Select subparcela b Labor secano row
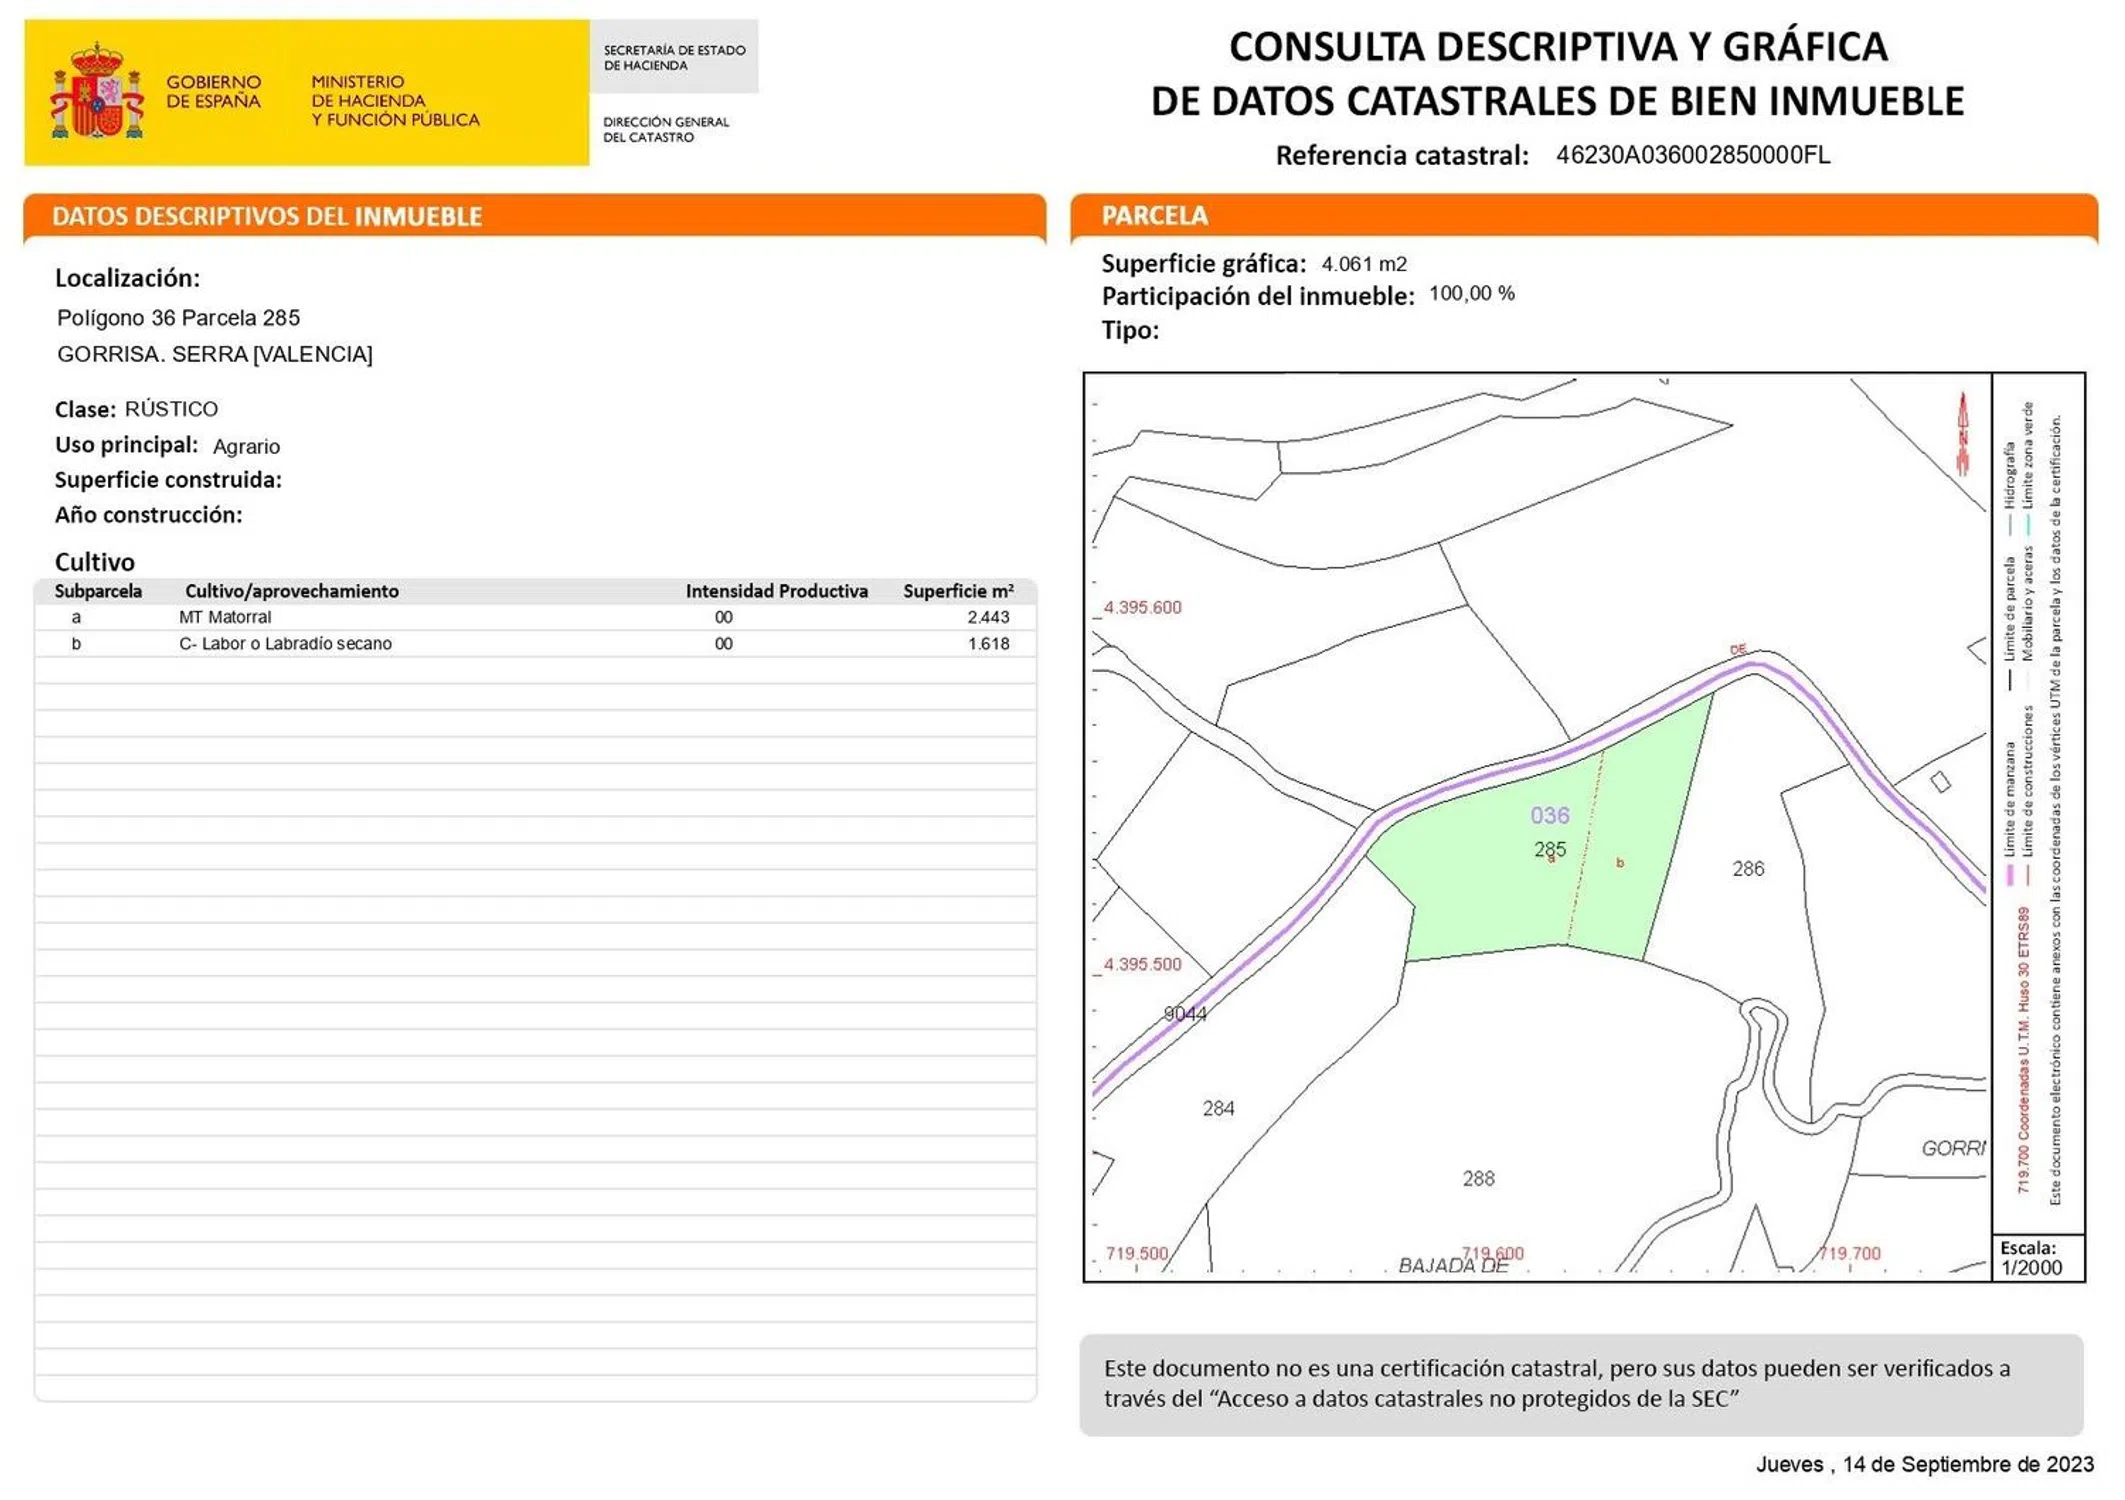This screenshot has height=1500, width=2125. coord(535,643)
